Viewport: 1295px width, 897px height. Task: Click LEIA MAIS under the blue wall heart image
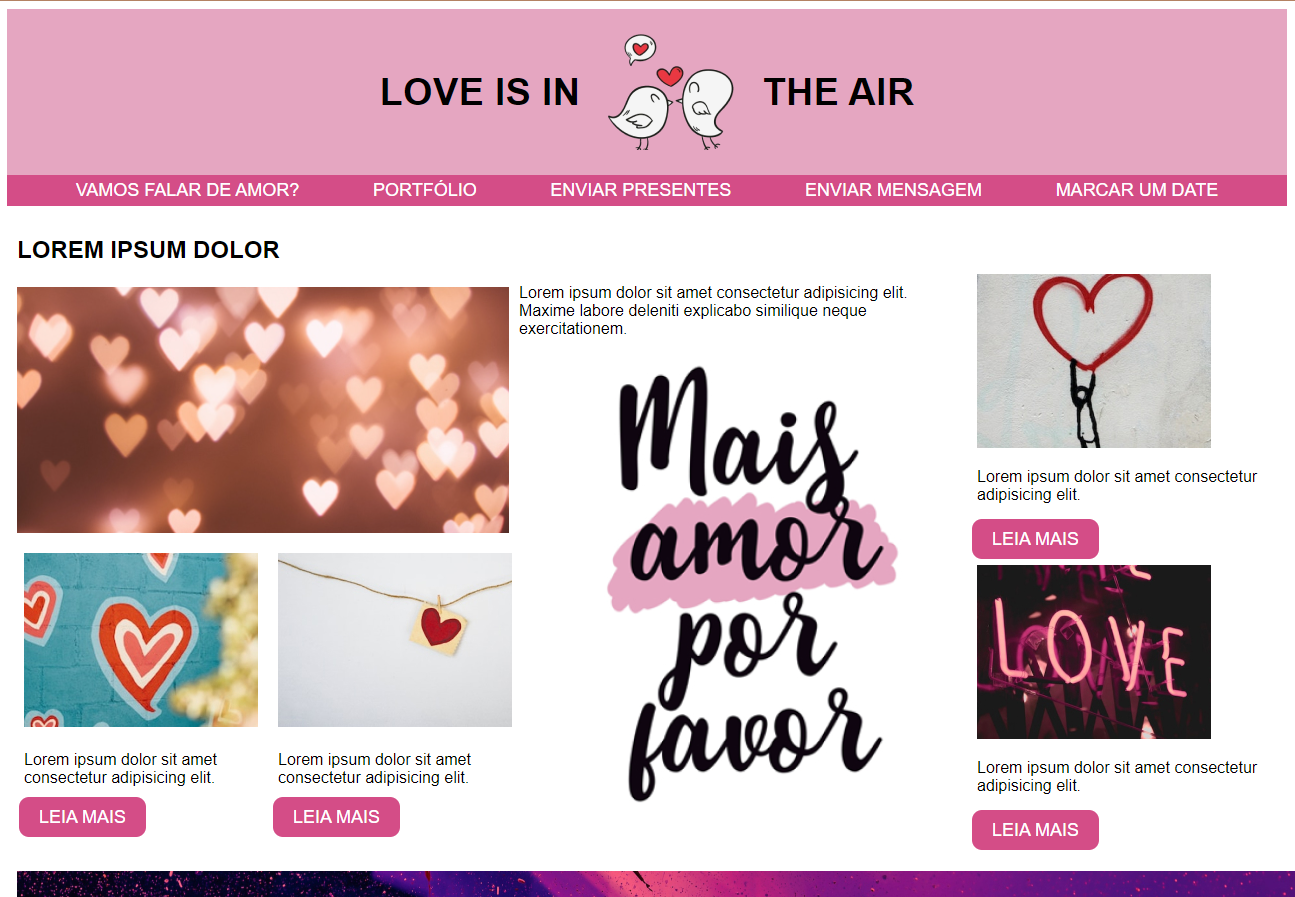82,817
